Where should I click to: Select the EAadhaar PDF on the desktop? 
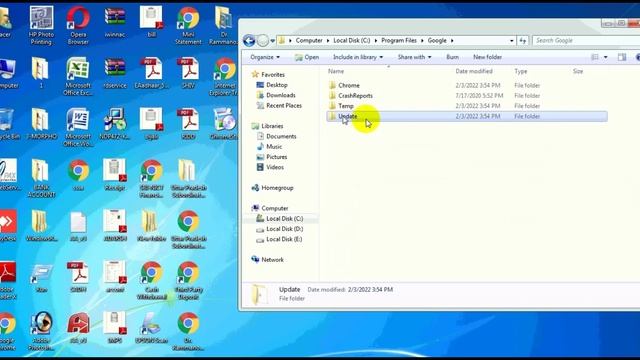click(151, 73)
